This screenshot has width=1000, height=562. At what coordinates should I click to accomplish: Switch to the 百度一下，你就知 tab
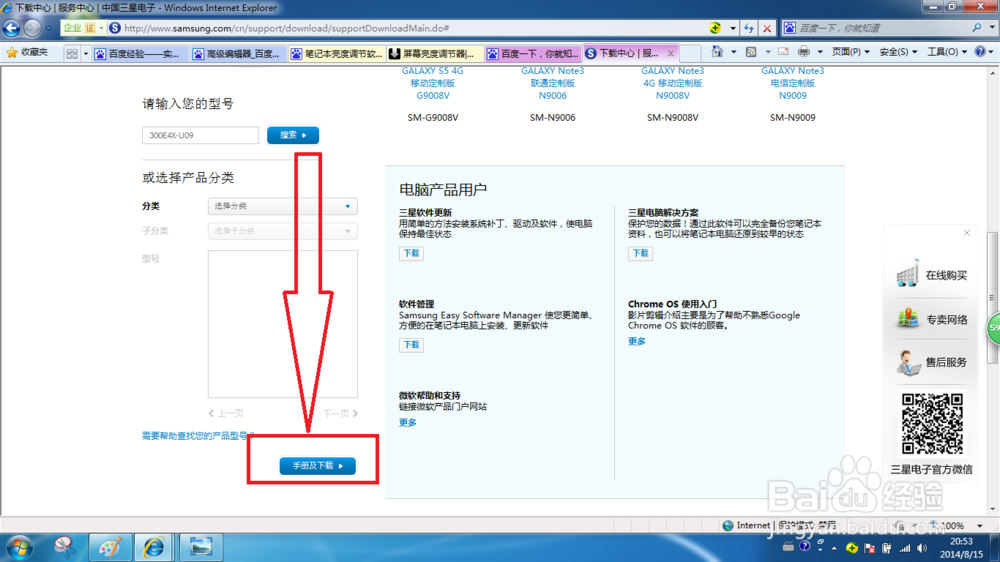[533, 54]
